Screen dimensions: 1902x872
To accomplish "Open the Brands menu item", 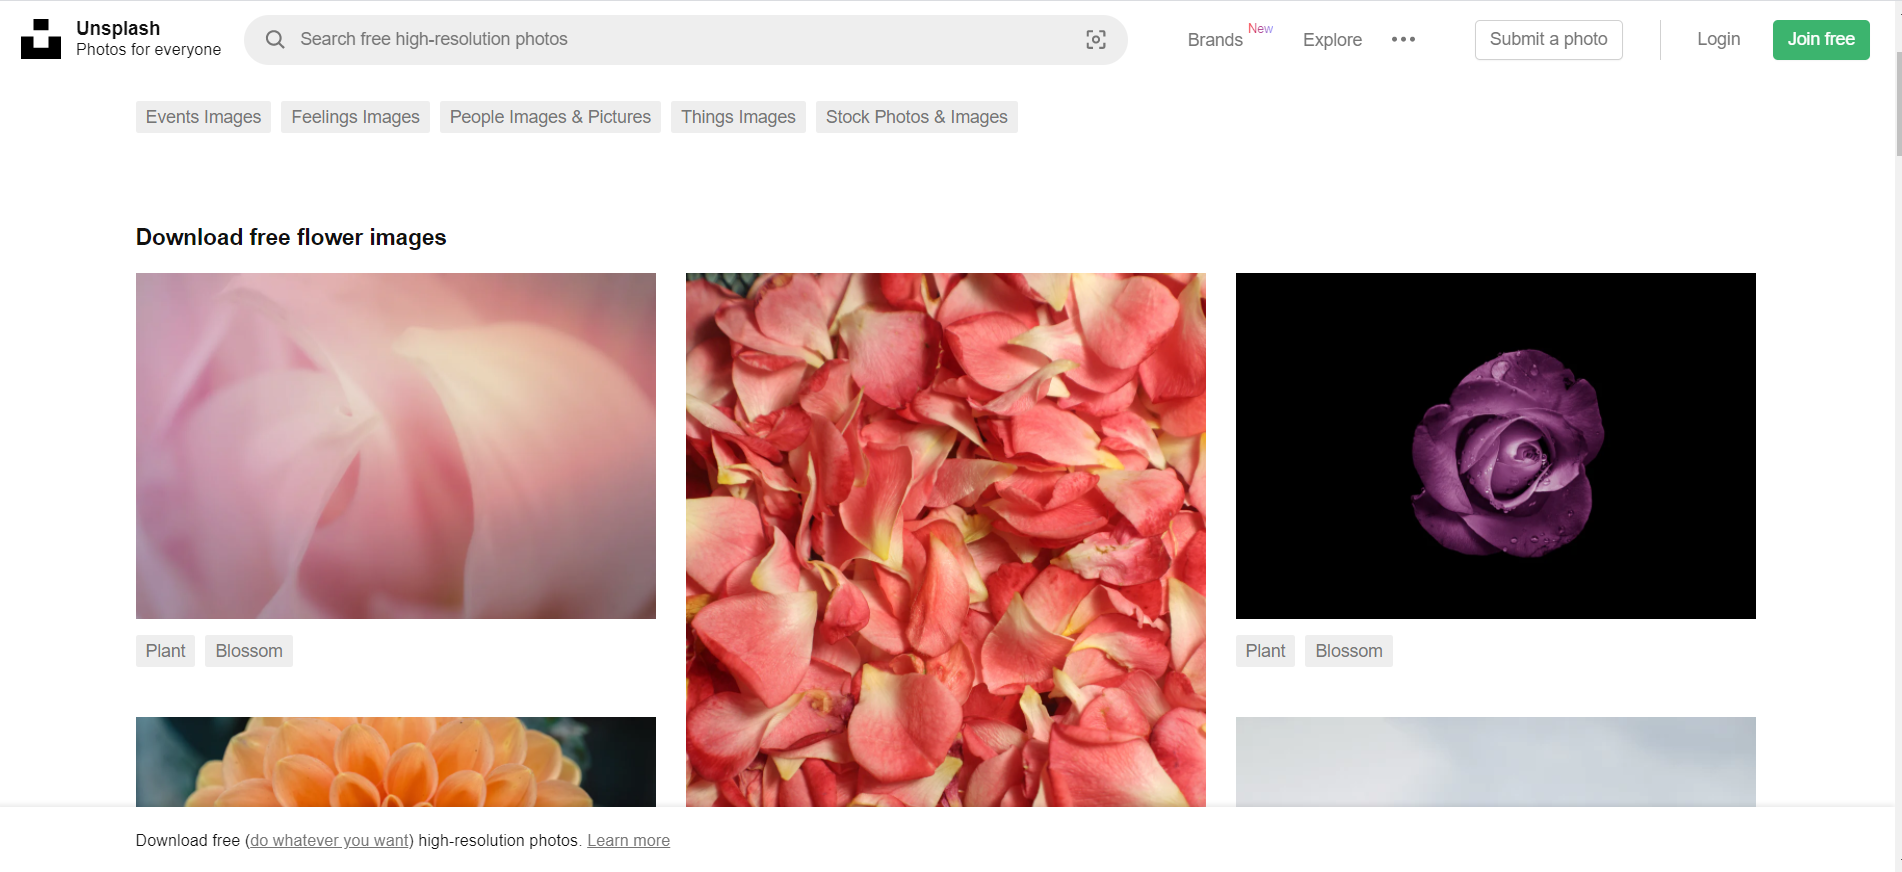I will pyautogui.click(x=1215, y=39).
